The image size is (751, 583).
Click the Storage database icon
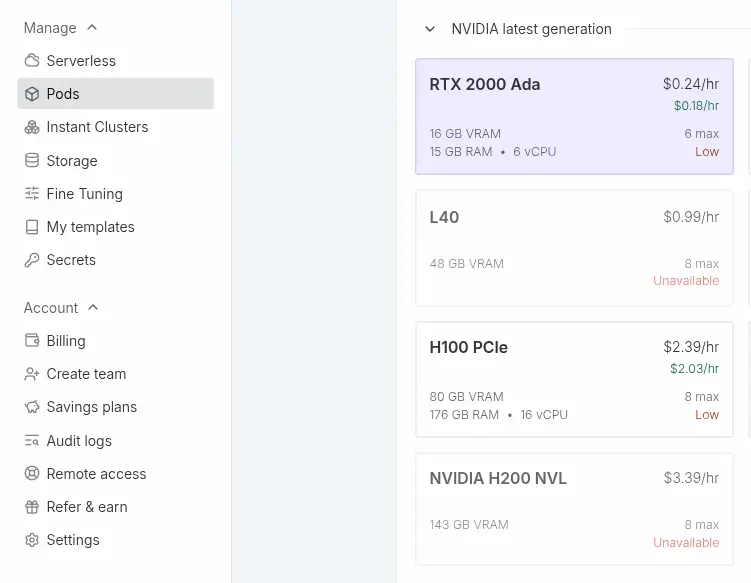click(32, 161)
